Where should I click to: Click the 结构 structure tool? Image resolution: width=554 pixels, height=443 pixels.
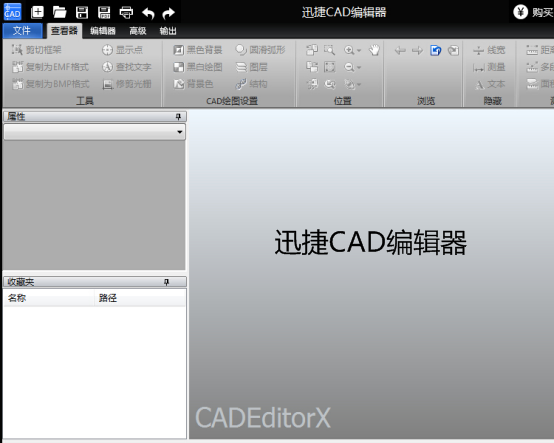pyautogui.click(x=252, y=84)
